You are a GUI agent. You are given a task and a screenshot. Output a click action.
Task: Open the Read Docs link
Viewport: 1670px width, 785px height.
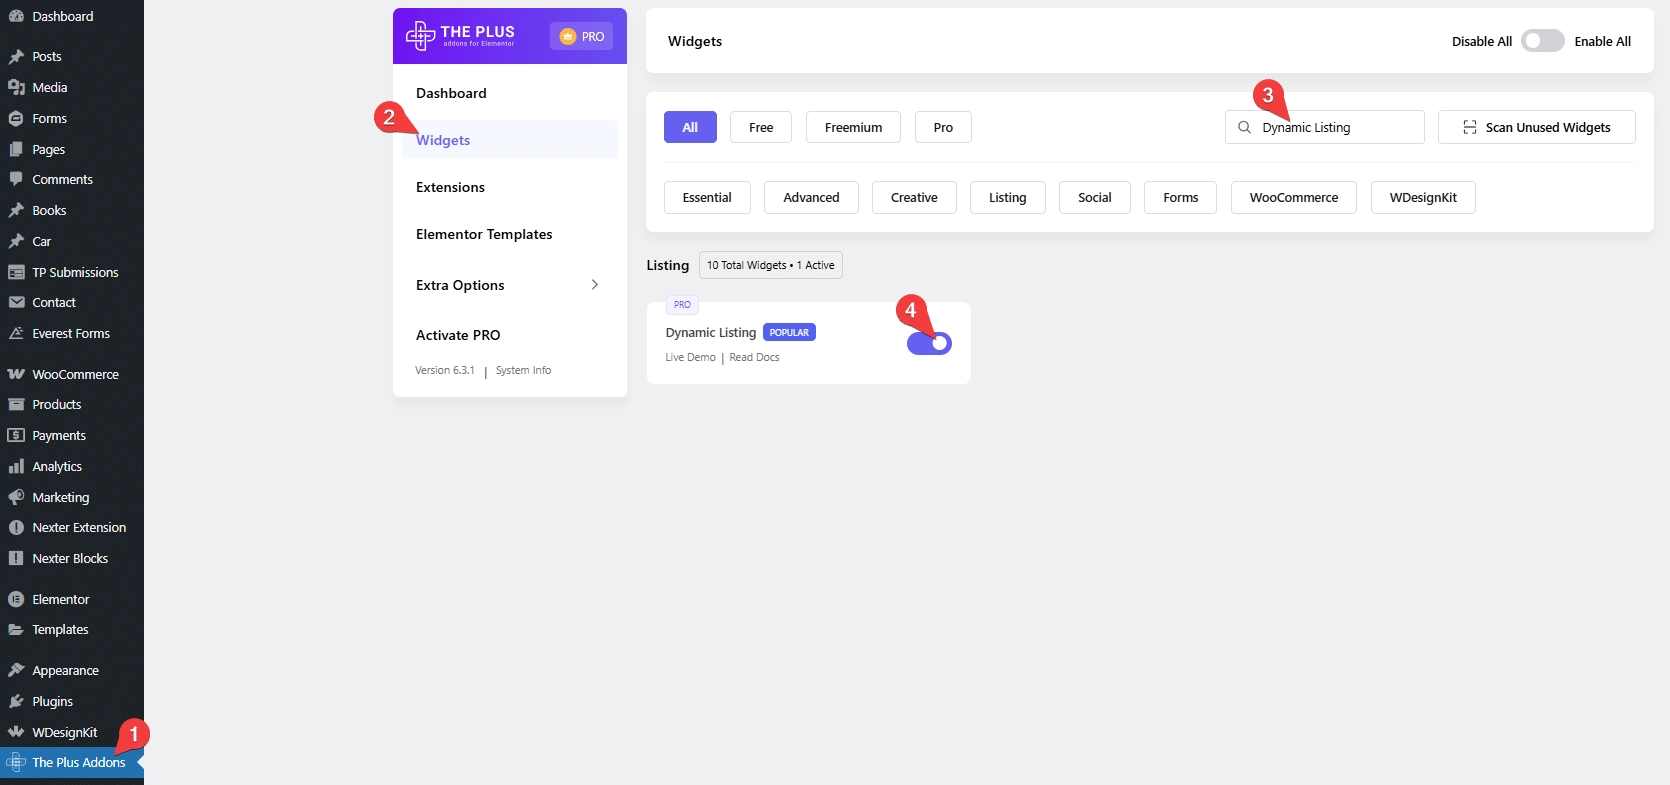[x=754, y=357]
